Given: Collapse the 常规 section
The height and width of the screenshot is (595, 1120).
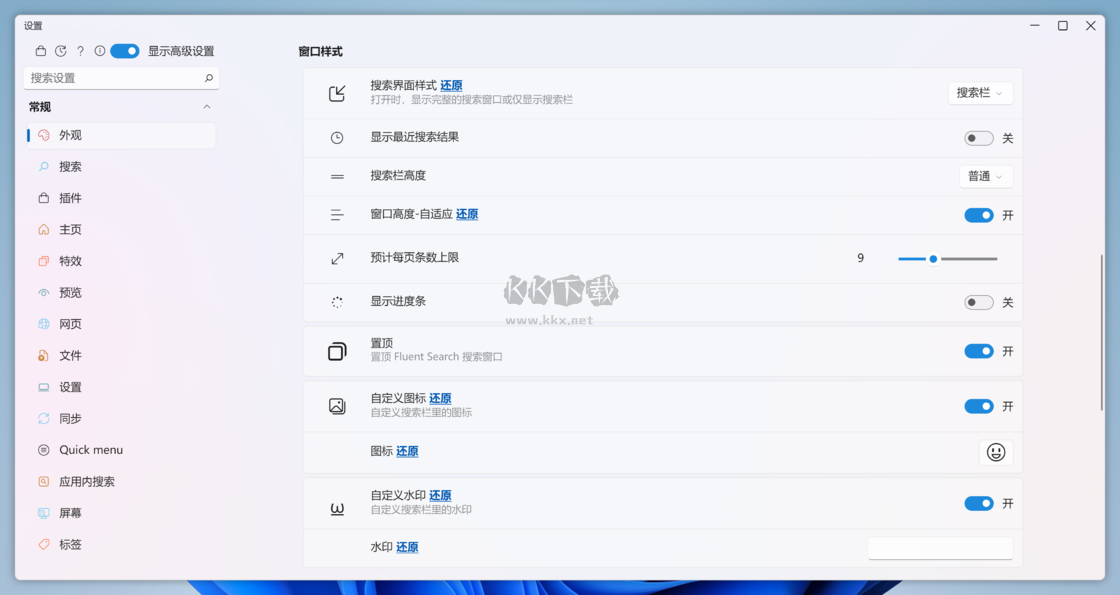Looking at the screenshot, I should click(x=206, y=106).
